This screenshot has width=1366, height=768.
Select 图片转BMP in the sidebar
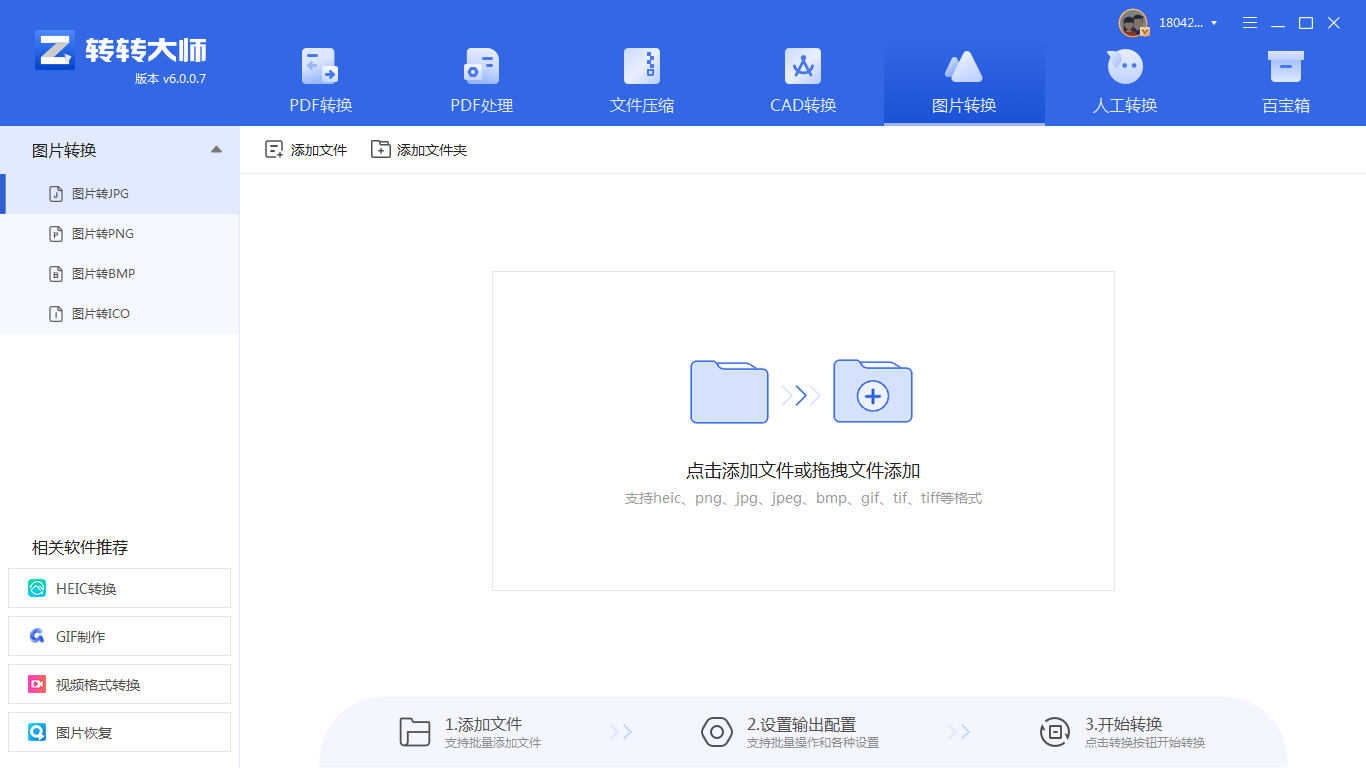click(x=120, y=274)
